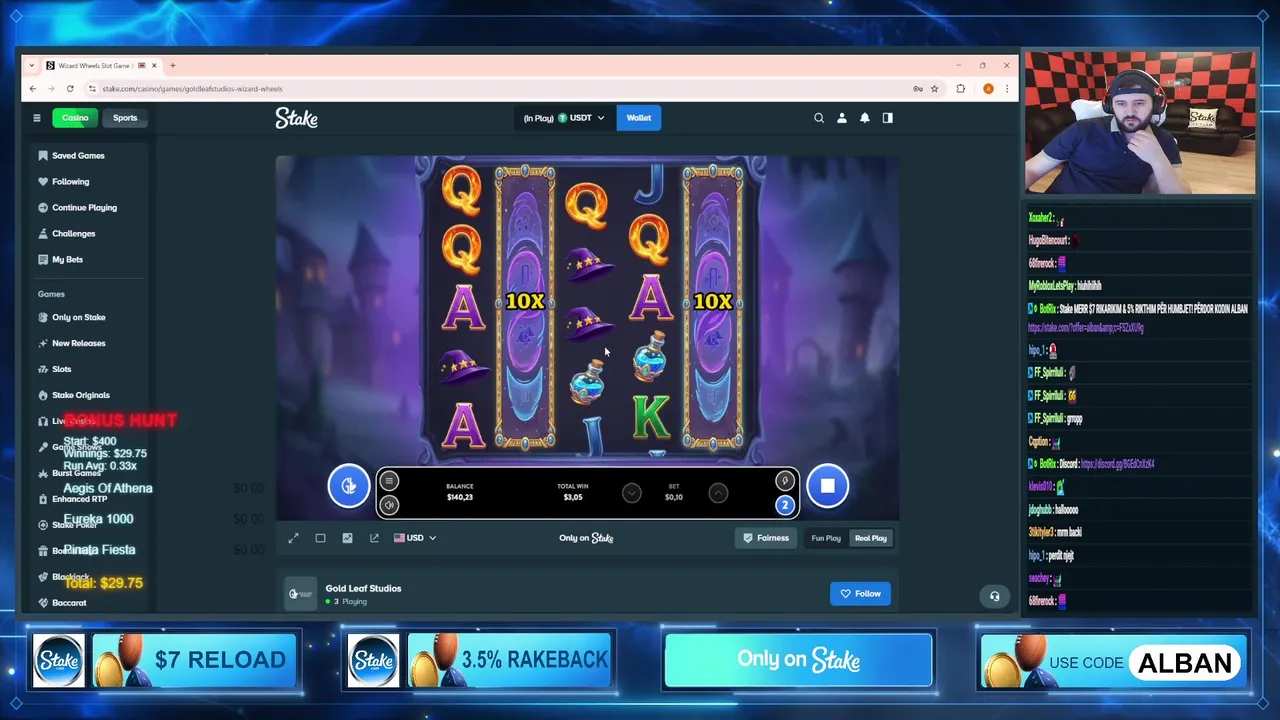Click the game logo button left of the control bar
1280x720 pixels.
348,486
